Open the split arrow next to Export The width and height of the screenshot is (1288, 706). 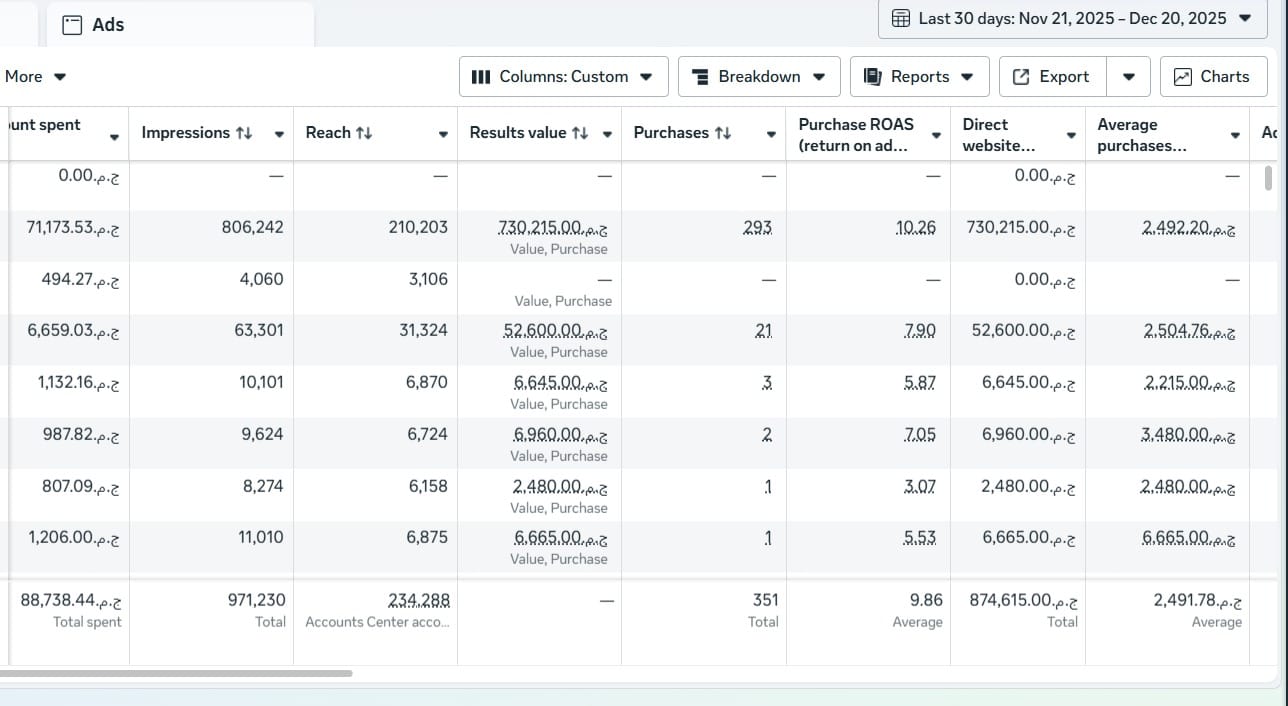click(1129, 77)
